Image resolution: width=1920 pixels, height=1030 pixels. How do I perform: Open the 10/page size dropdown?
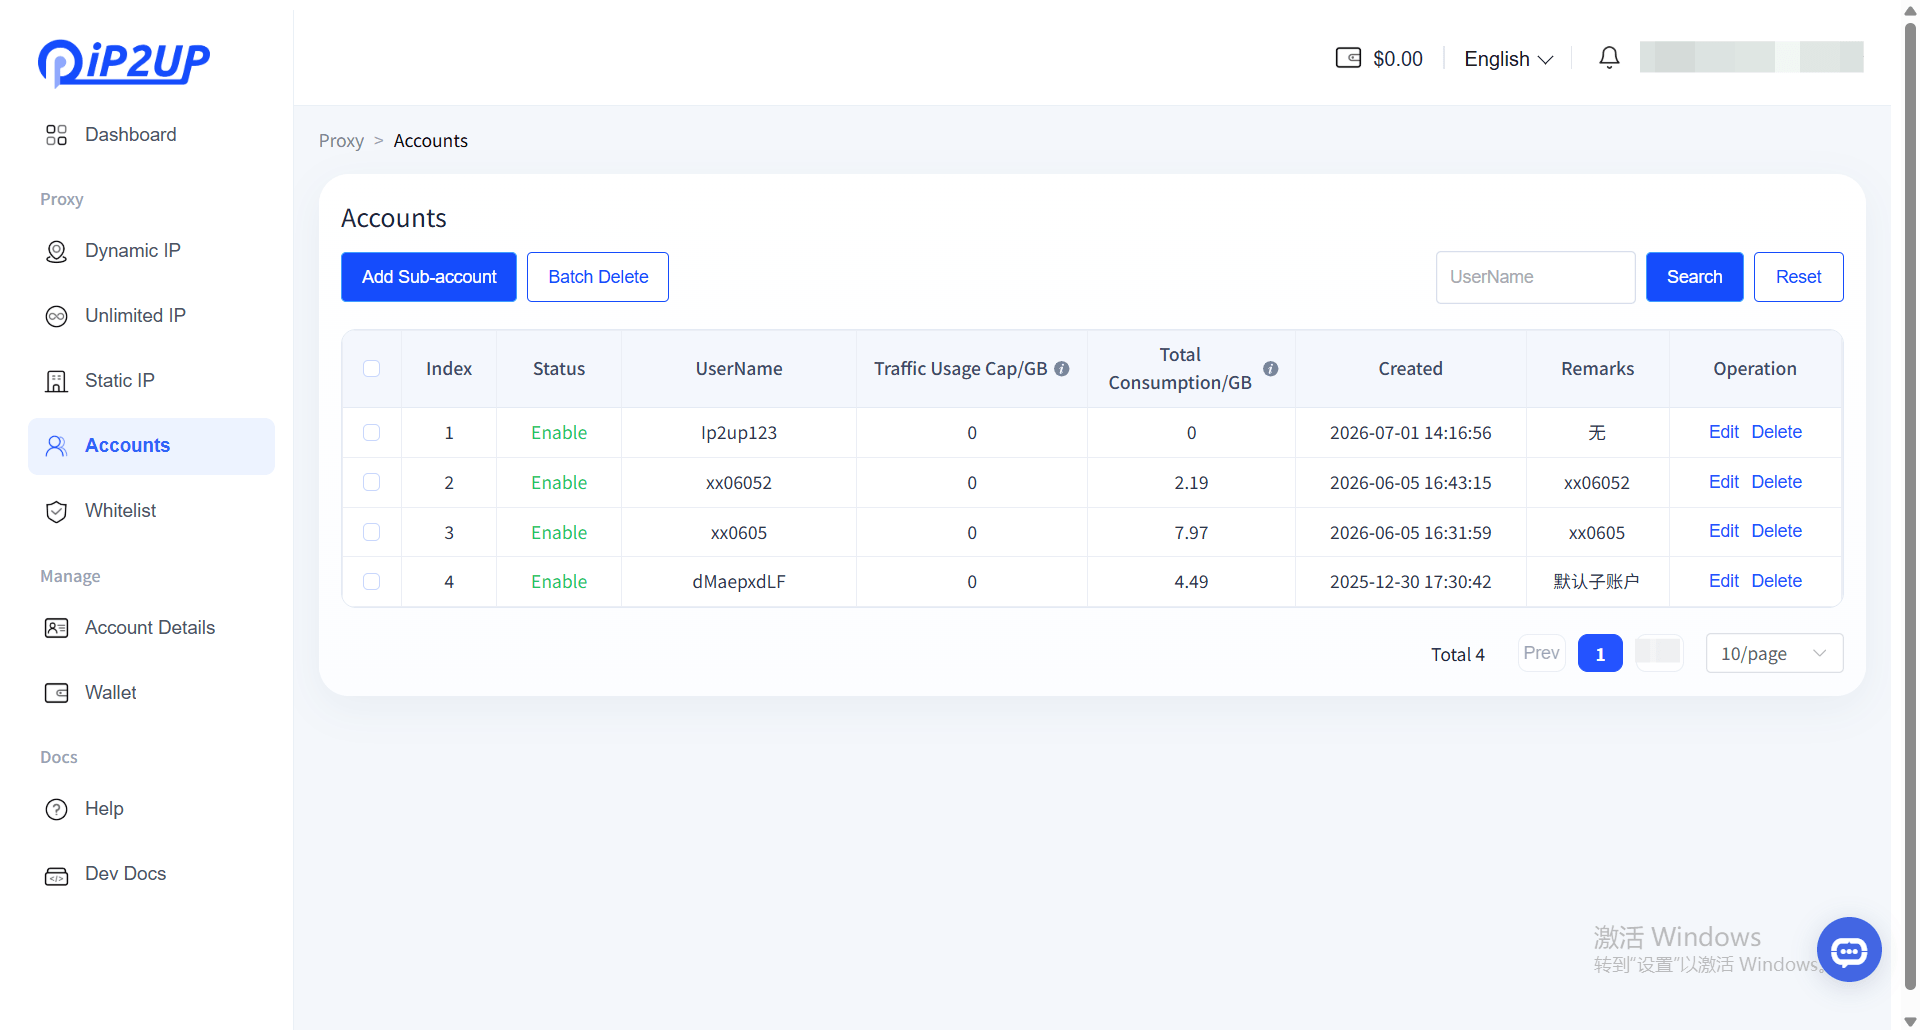[1774, 654]
